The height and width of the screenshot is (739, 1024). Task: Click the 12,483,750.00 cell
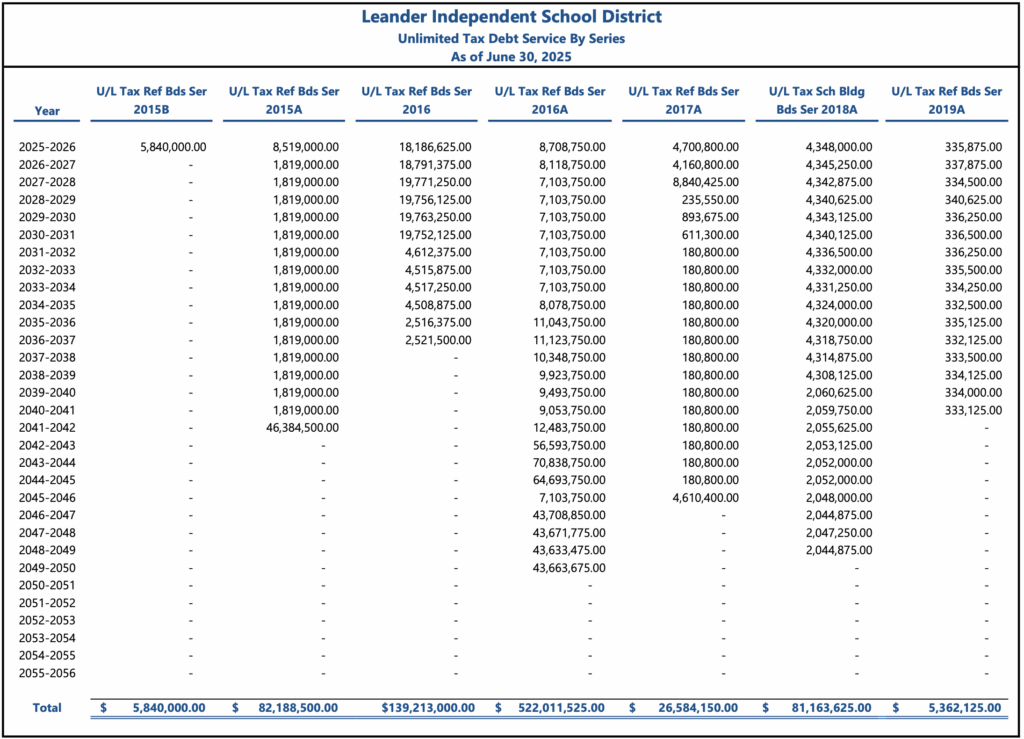tap(569, 428)
